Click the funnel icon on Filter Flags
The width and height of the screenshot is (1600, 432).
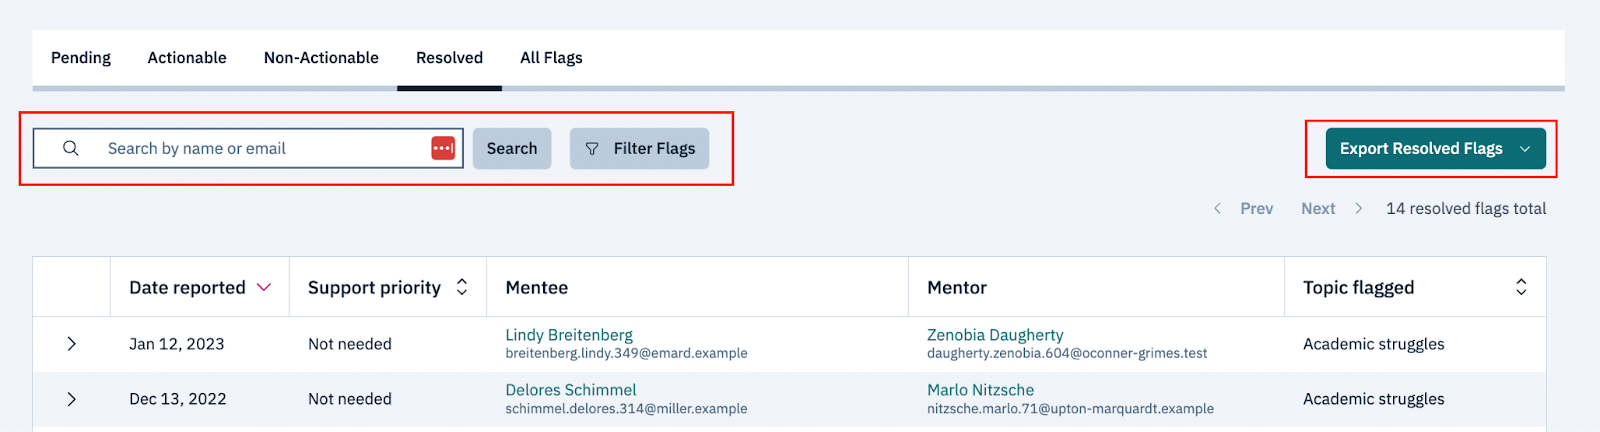coord(592,148)
